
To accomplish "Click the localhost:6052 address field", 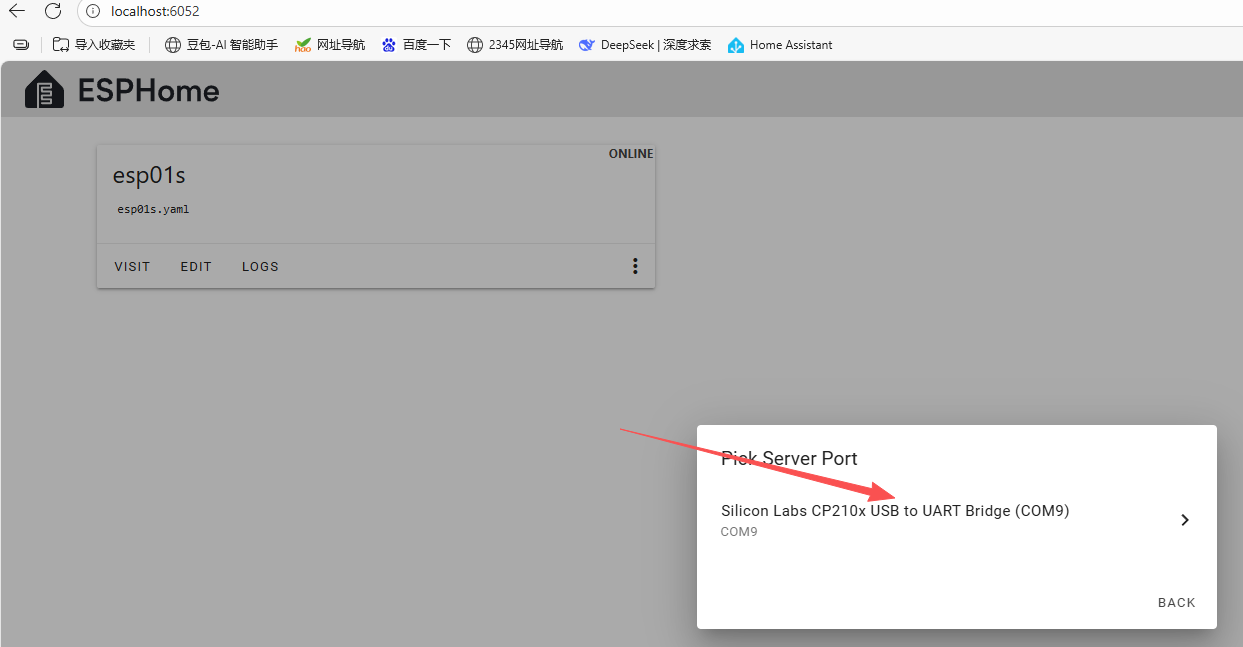I will coord(155,11).
